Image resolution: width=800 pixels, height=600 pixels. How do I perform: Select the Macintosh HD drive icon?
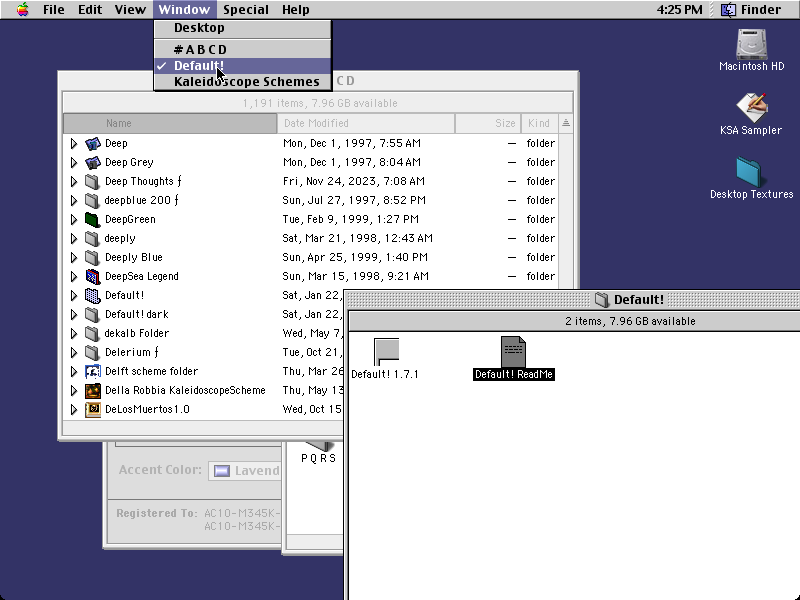tap(751, 44)
